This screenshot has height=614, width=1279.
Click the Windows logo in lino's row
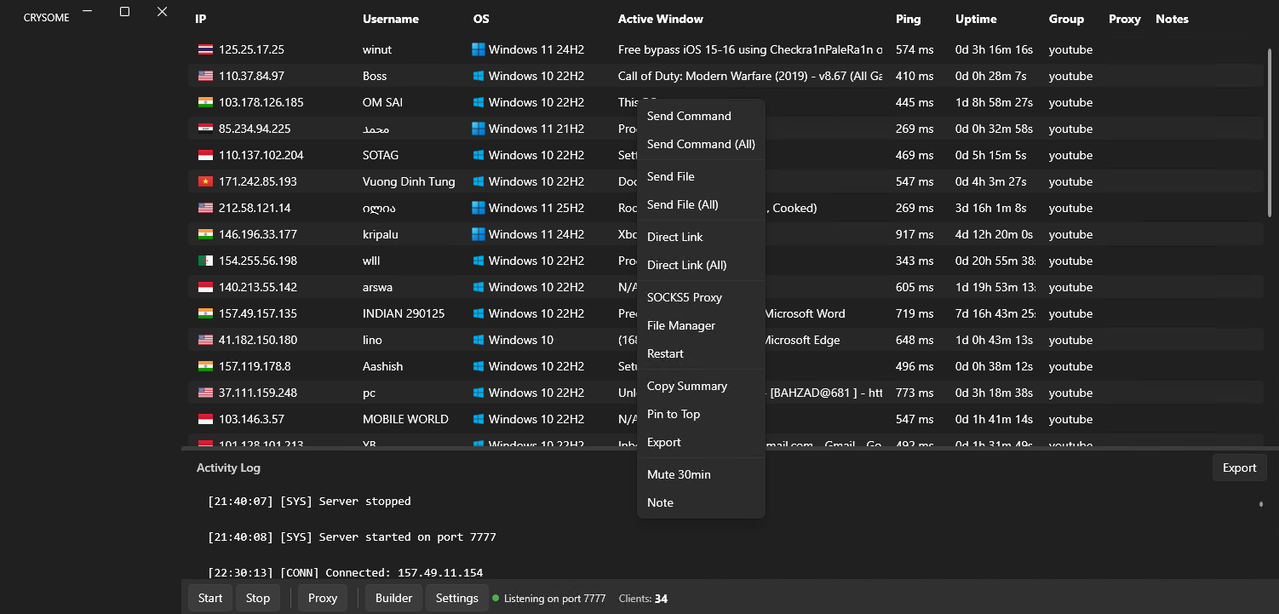coord(478,340)
